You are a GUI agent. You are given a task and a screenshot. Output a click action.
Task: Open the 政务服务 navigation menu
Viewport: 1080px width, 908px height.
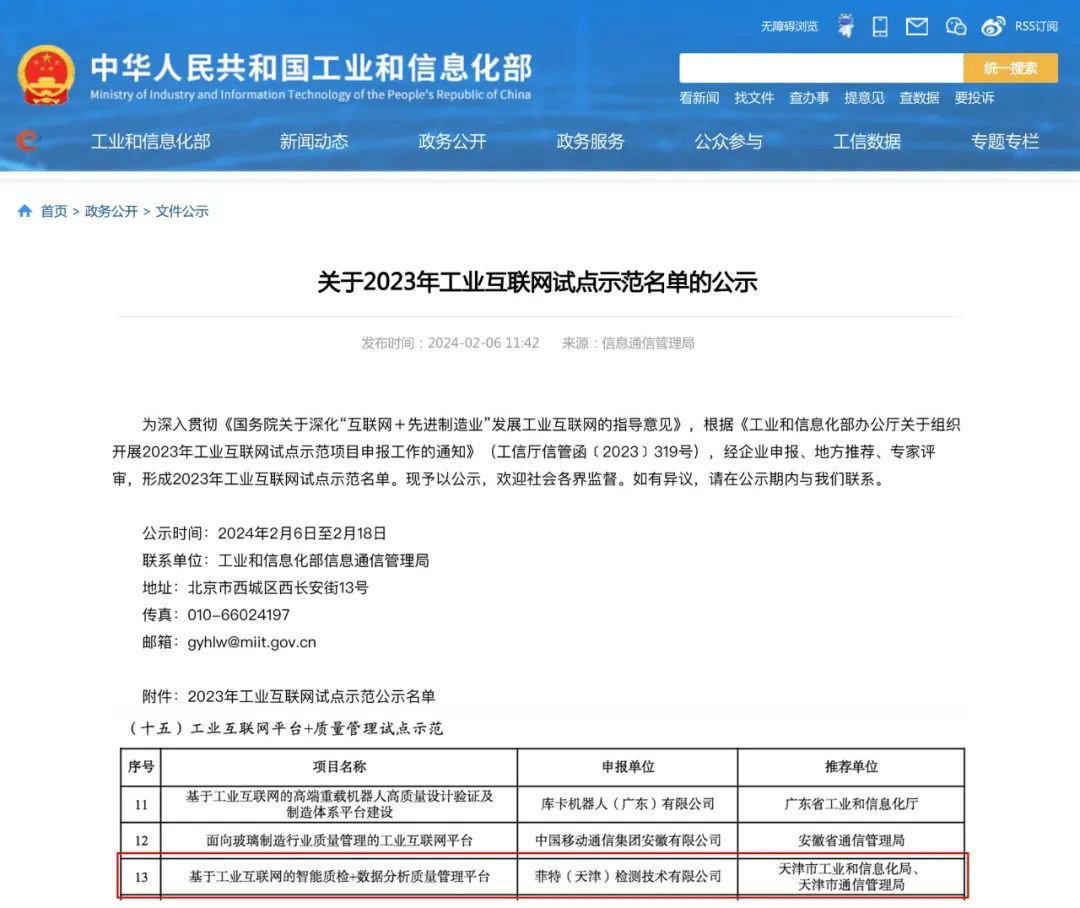[590, 141]
